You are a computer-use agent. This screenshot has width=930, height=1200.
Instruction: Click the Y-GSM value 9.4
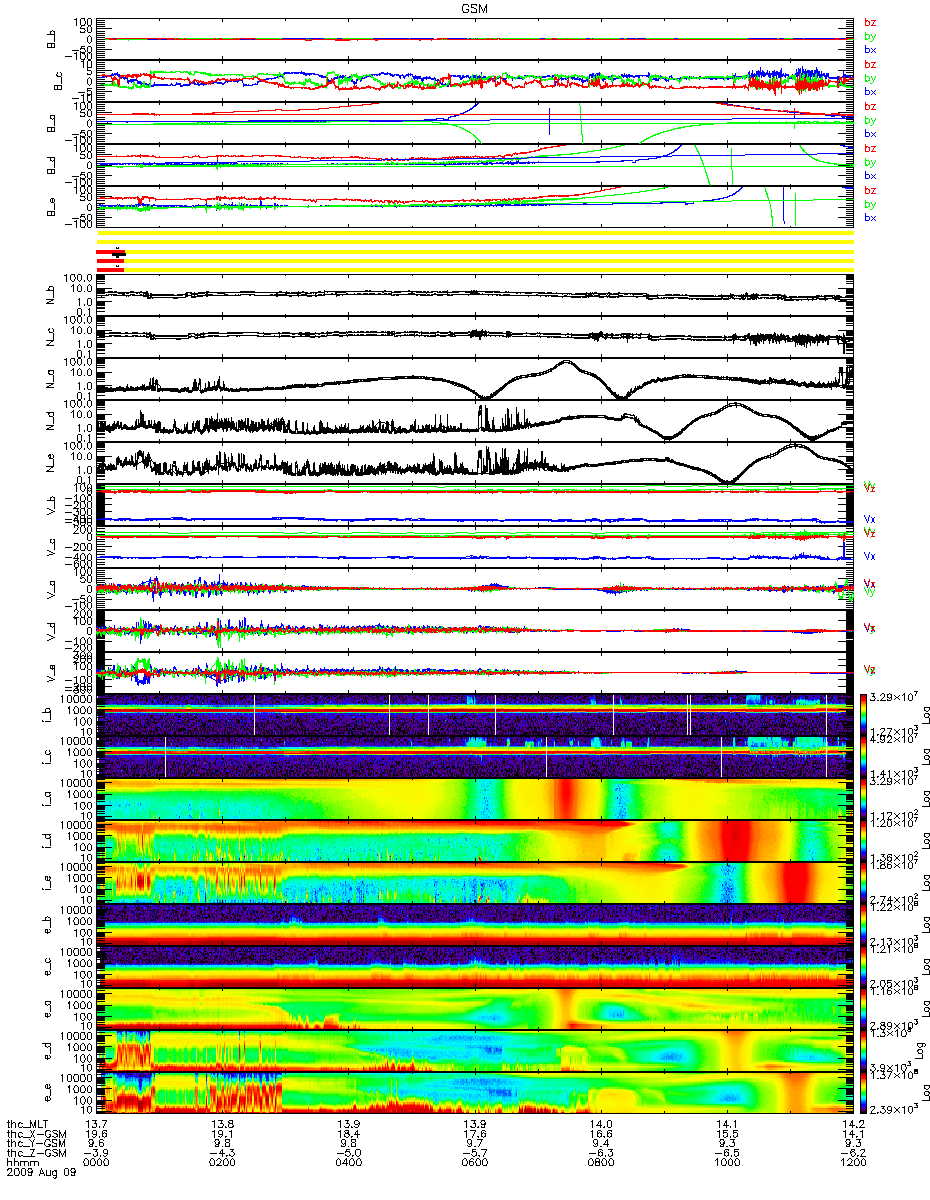(x=601, y=1144)
